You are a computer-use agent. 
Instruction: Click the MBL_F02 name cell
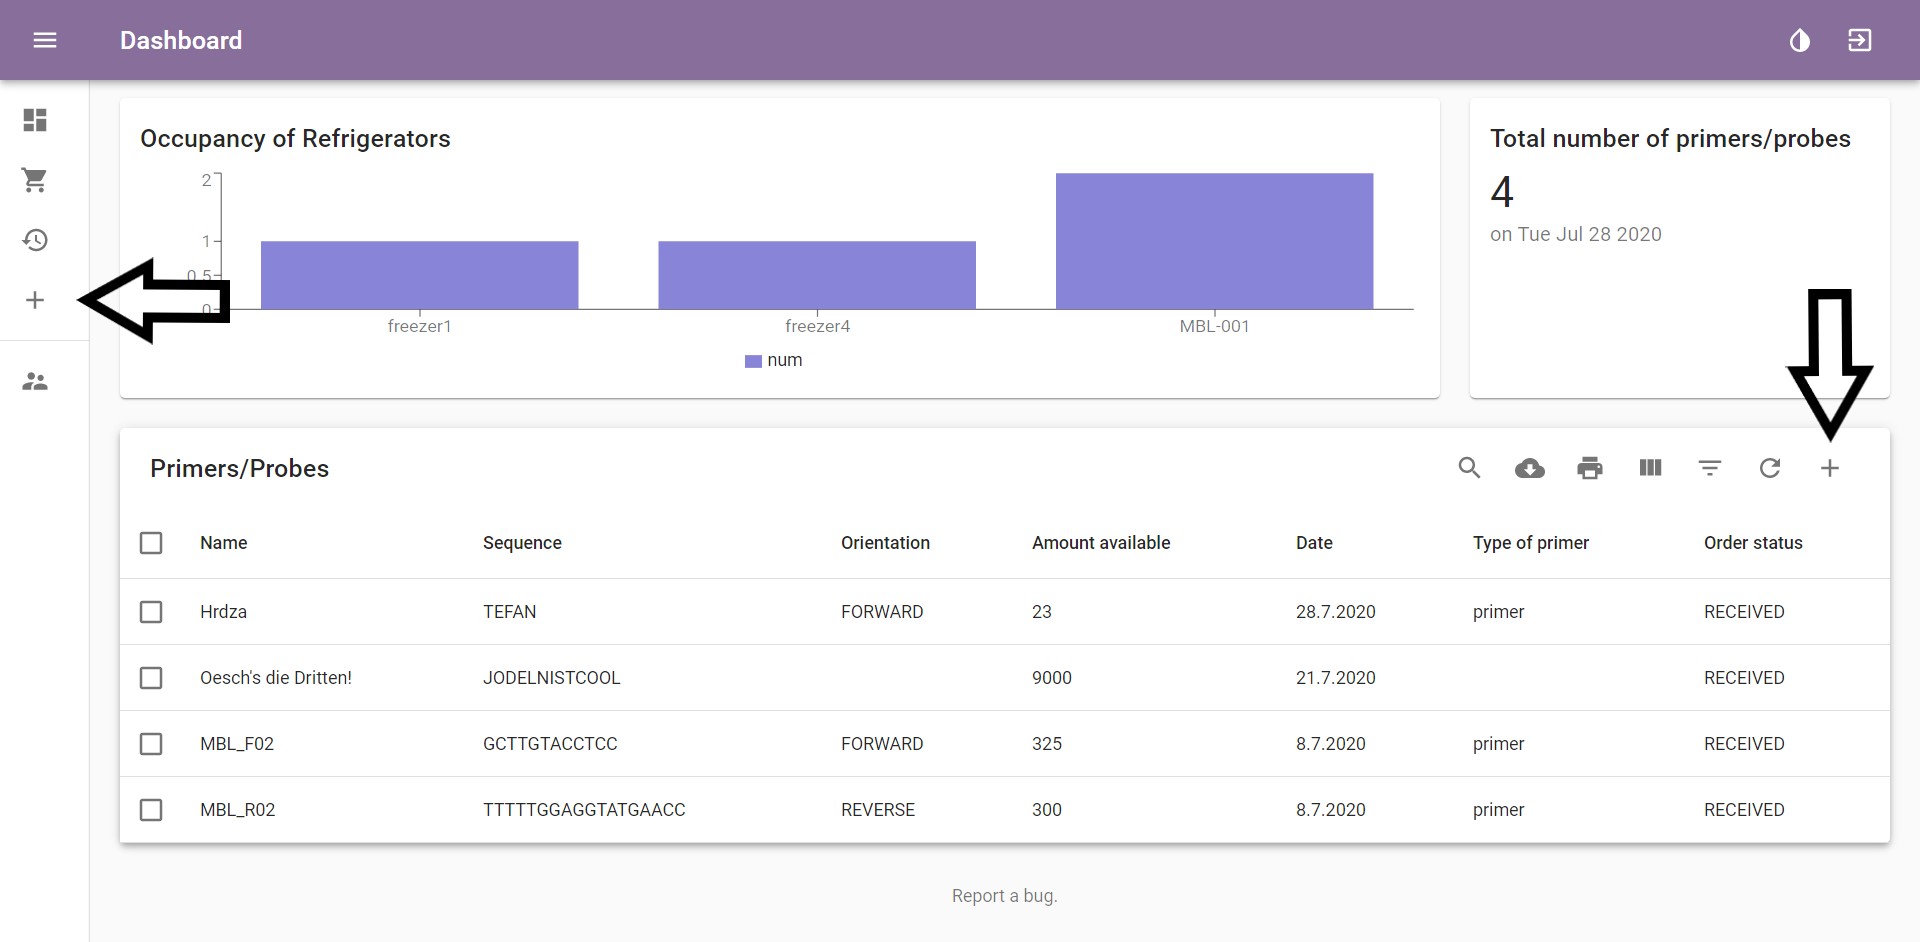237,744
